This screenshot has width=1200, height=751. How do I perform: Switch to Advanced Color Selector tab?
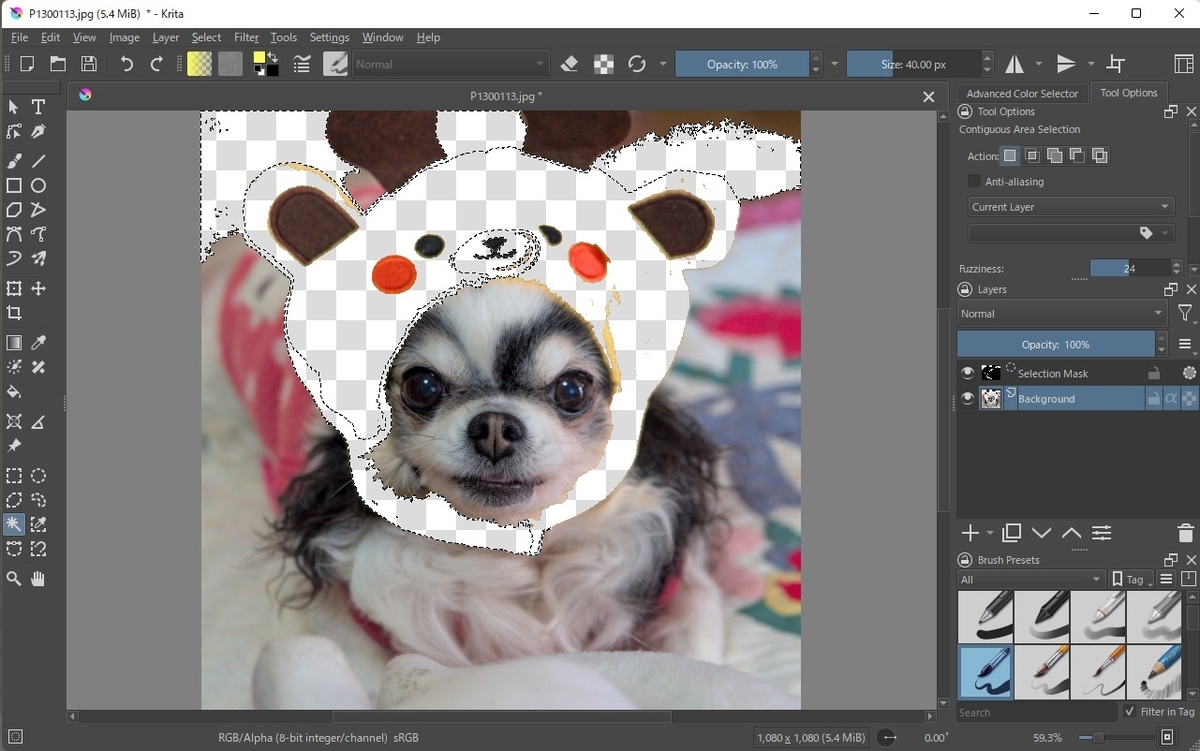click(1022, 93)
